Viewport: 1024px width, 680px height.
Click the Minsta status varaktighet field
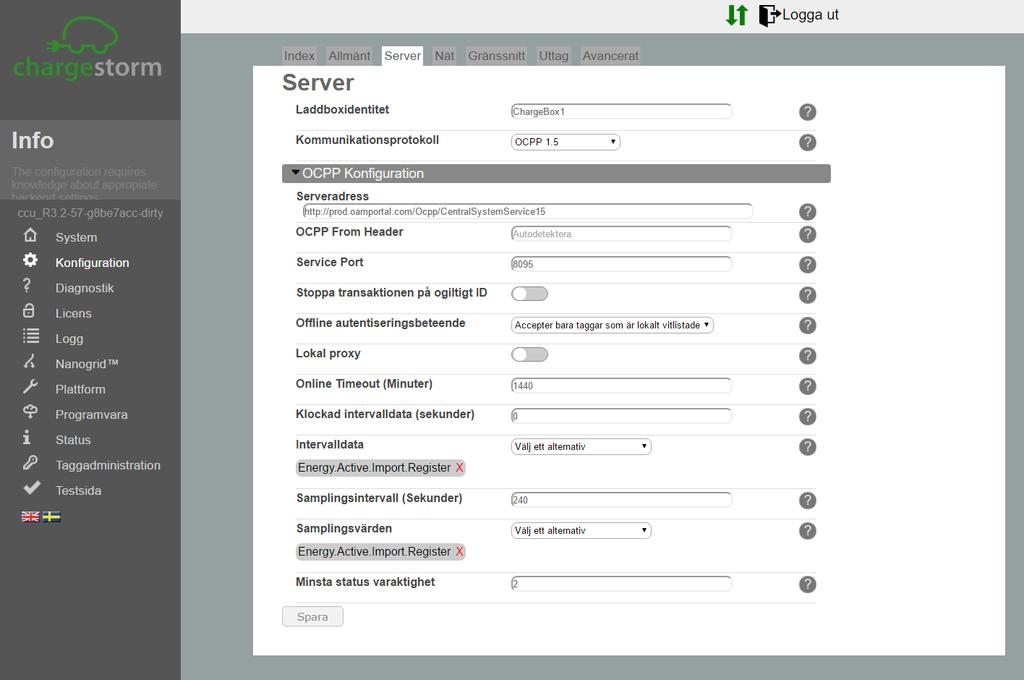click(621, 583)
